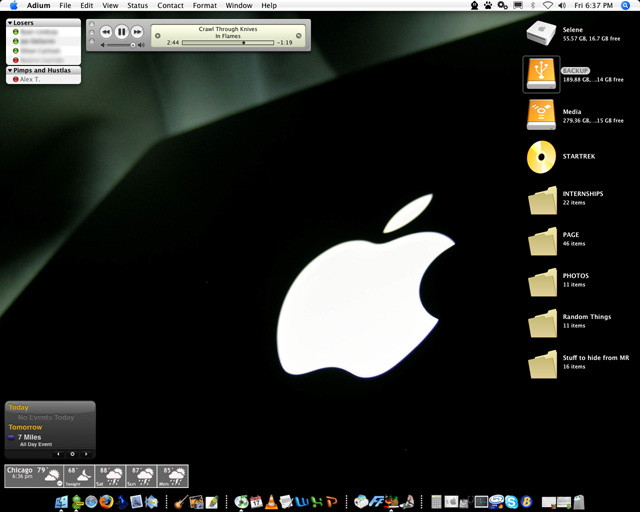Select contact Alex T. in Adium
The width and height of the screenshot is (640, 512).
point(43,79)
